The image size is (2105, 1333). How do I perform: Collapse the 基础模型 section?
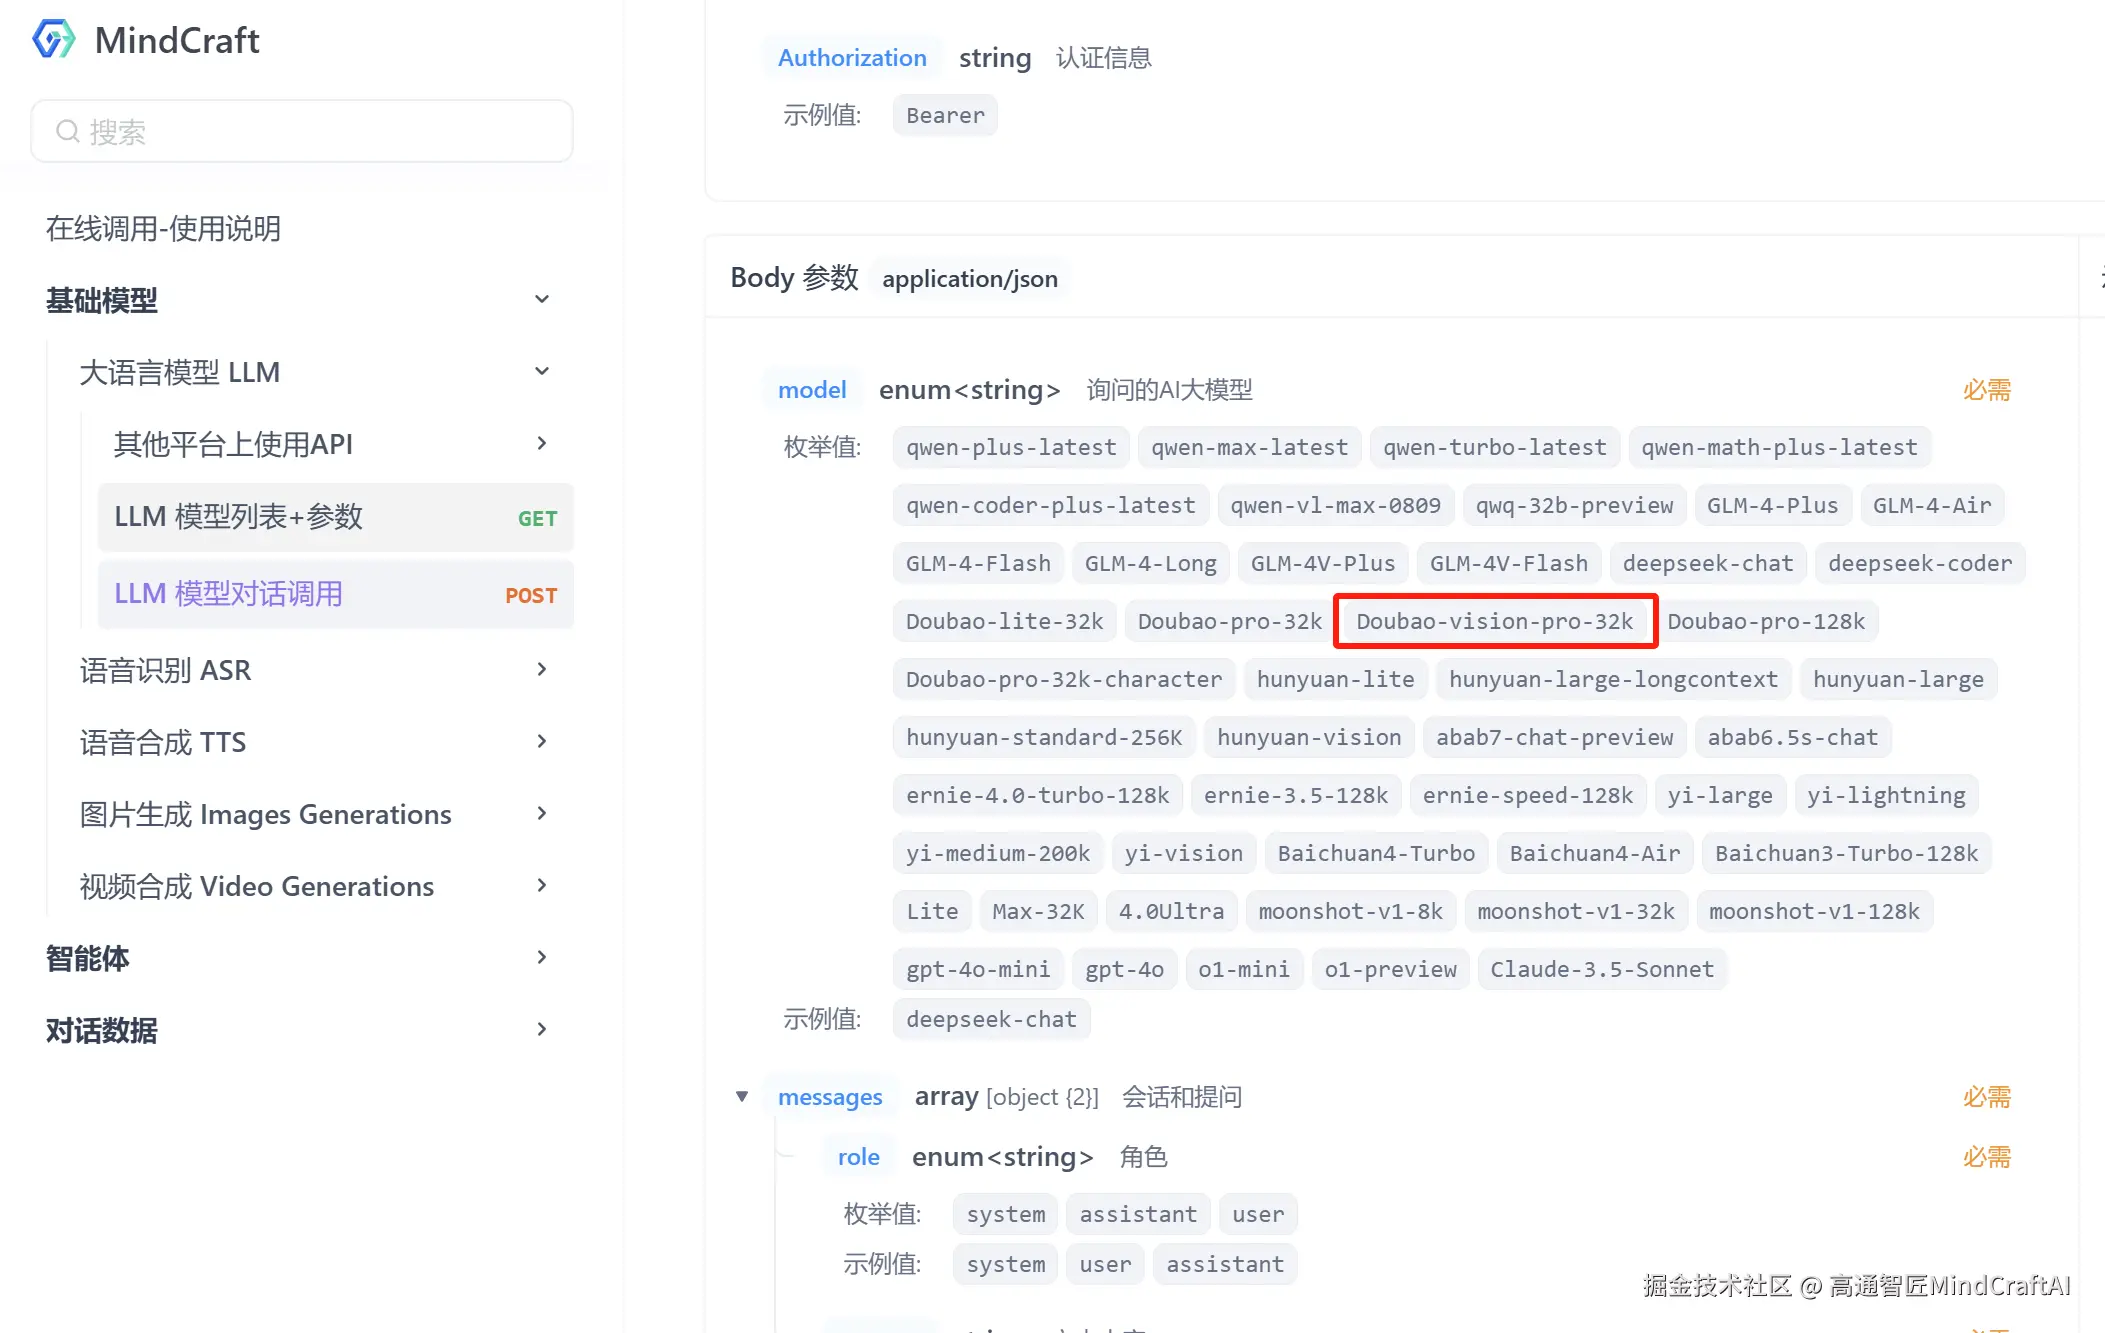click(x=542, y=300)
